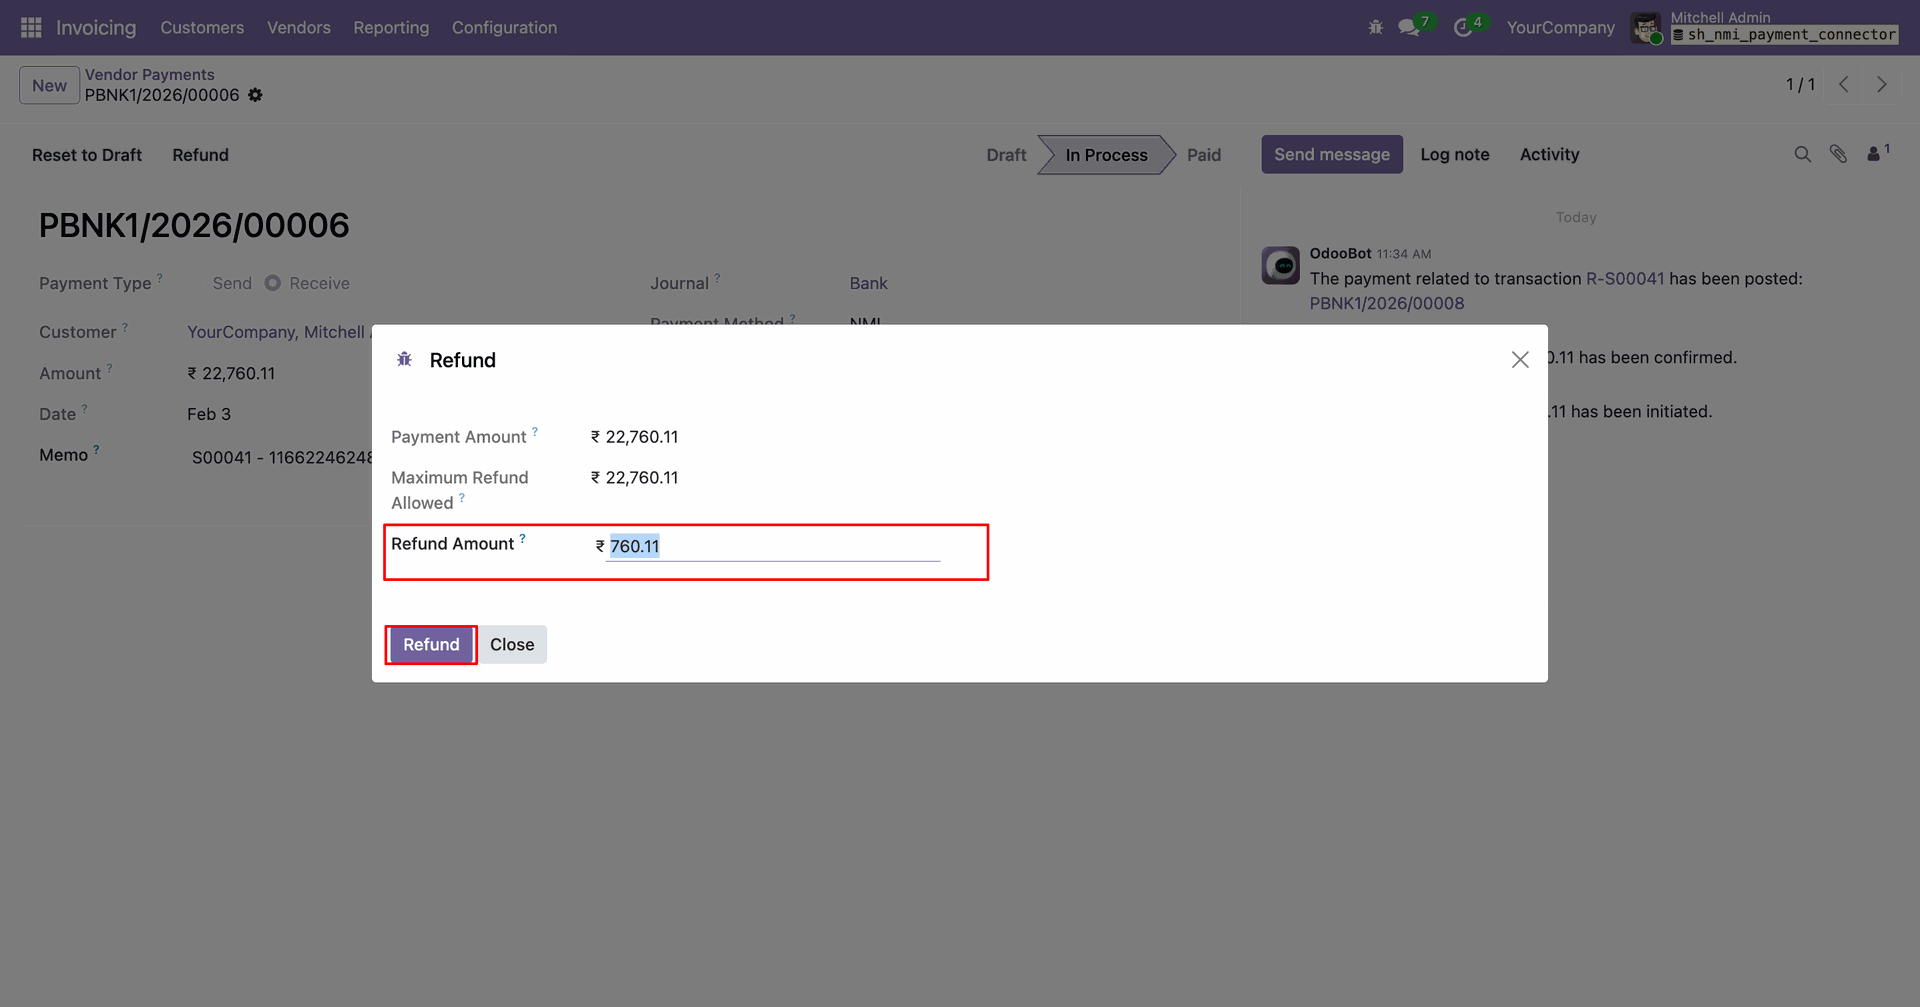Image resolution: width=1920 pixels, height=1007 pixels.
Task: Open the activities clock icon
Action: [1463, 27]
